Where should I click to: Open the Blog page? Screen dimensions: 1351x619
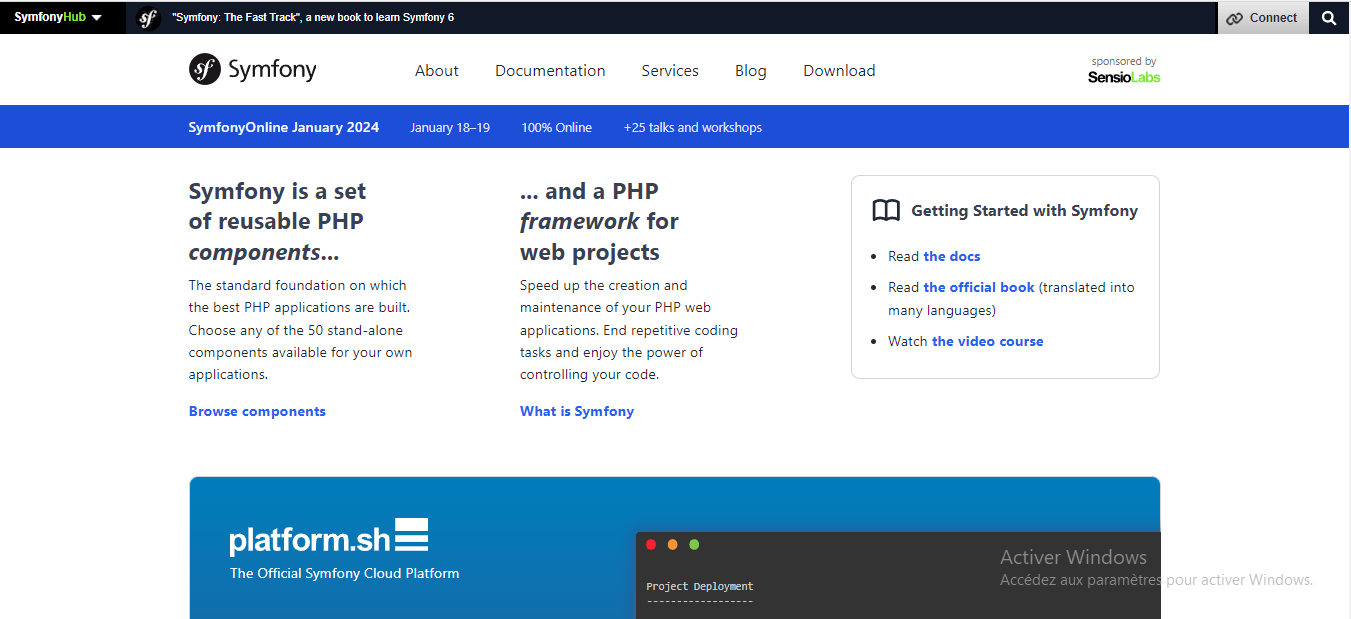coord(751,71)
